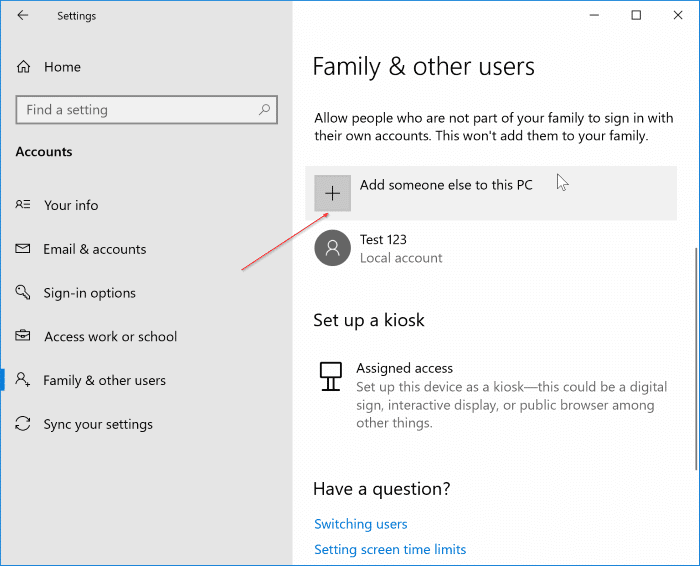This screenshot has width=700, height=566.
Task: Click the Local account label
Action: pyautogui.click(x=401, y=258)
